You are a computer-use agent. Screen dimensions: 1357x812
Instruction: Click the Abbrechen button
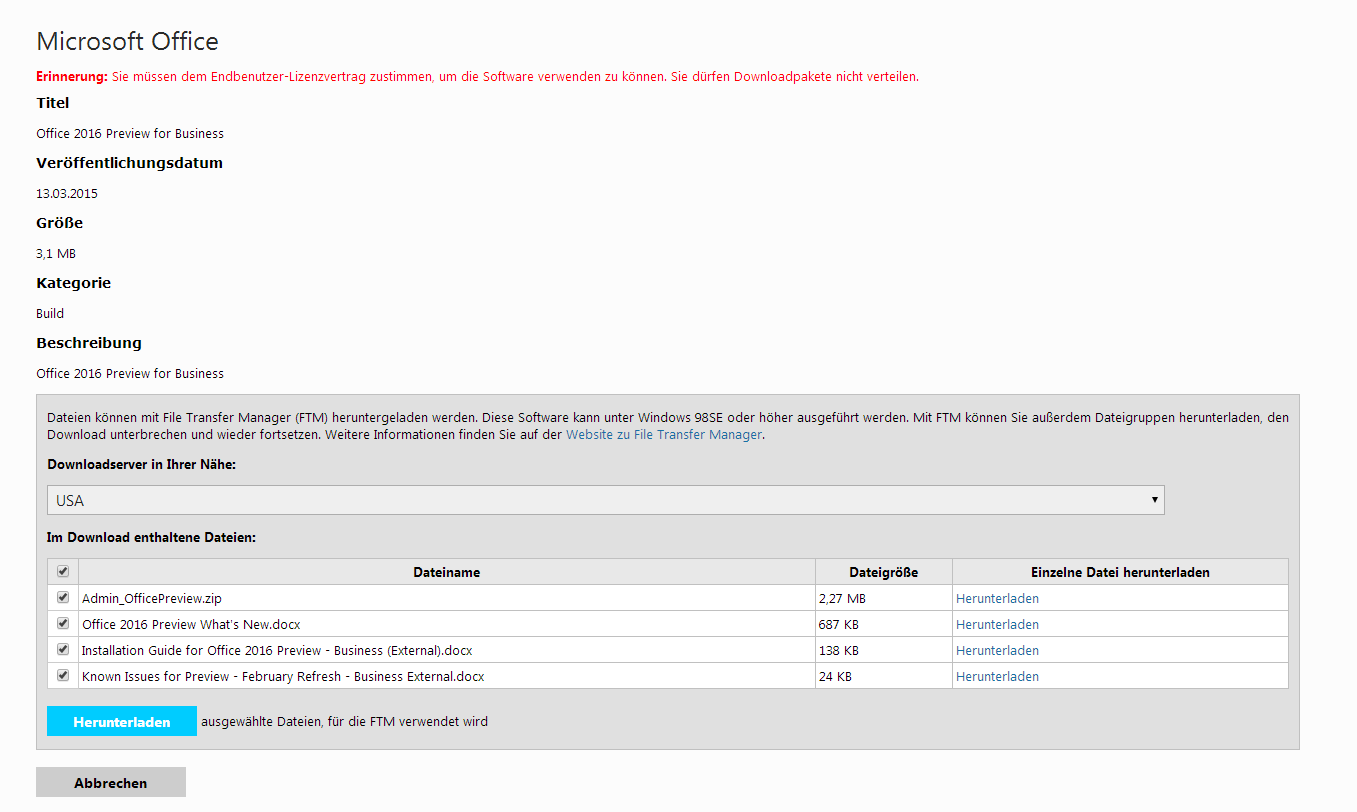pyautogui.click(x=111, y=783)
